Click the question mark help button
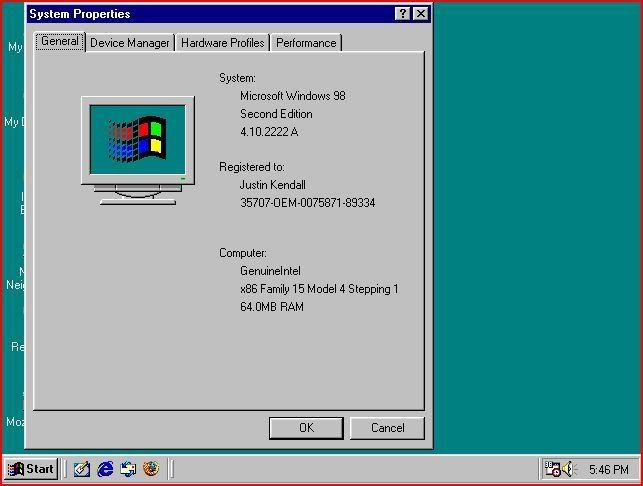 point(402,14)
